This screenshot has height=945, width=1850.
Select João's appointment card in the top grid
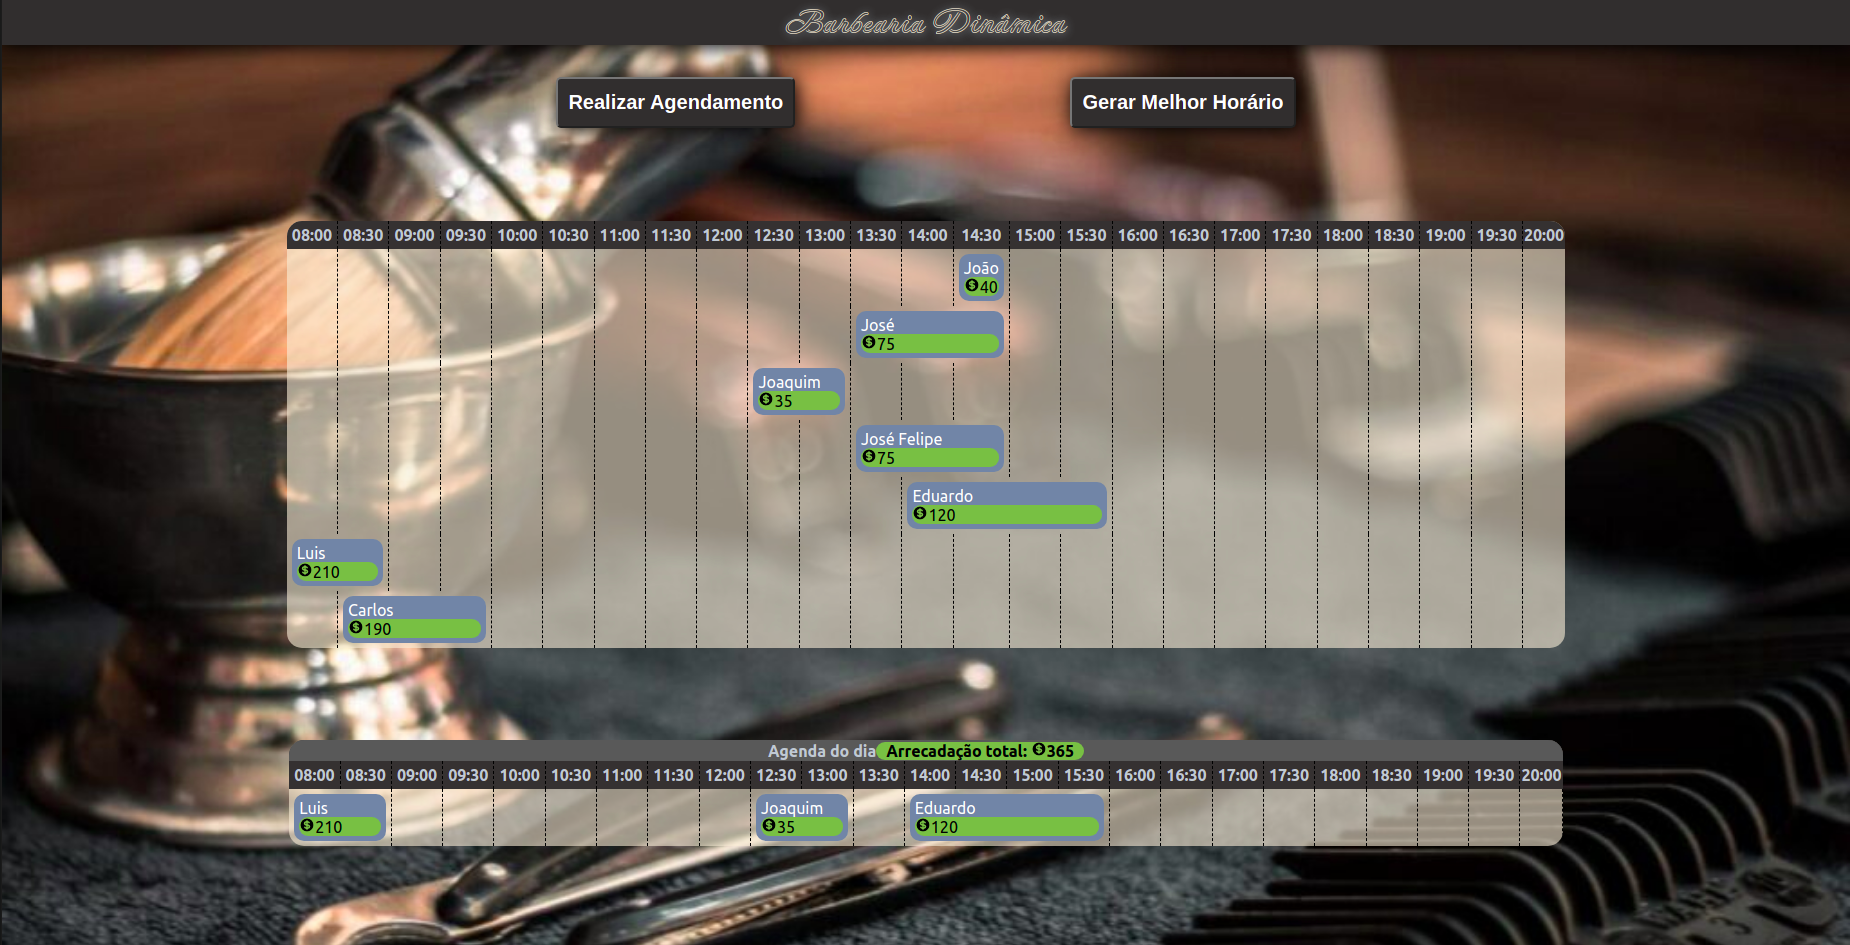coord(981,277)
